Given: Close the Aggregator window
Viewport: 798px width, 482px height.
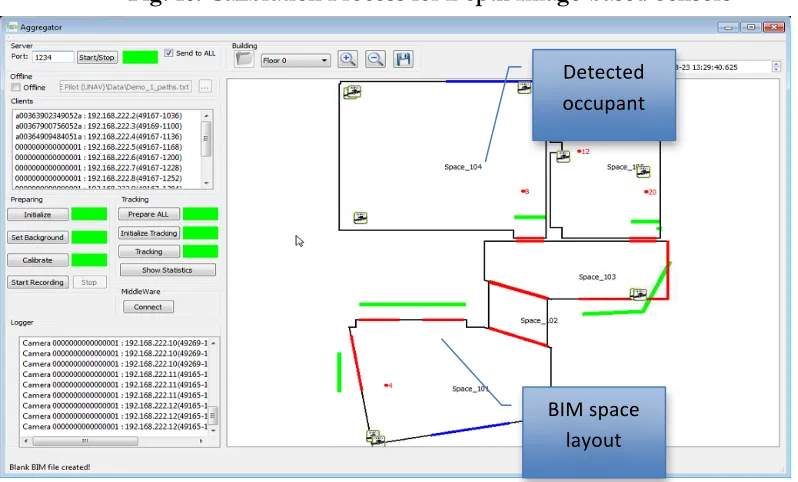Looking at the screenshot, I should pos(774,27).
